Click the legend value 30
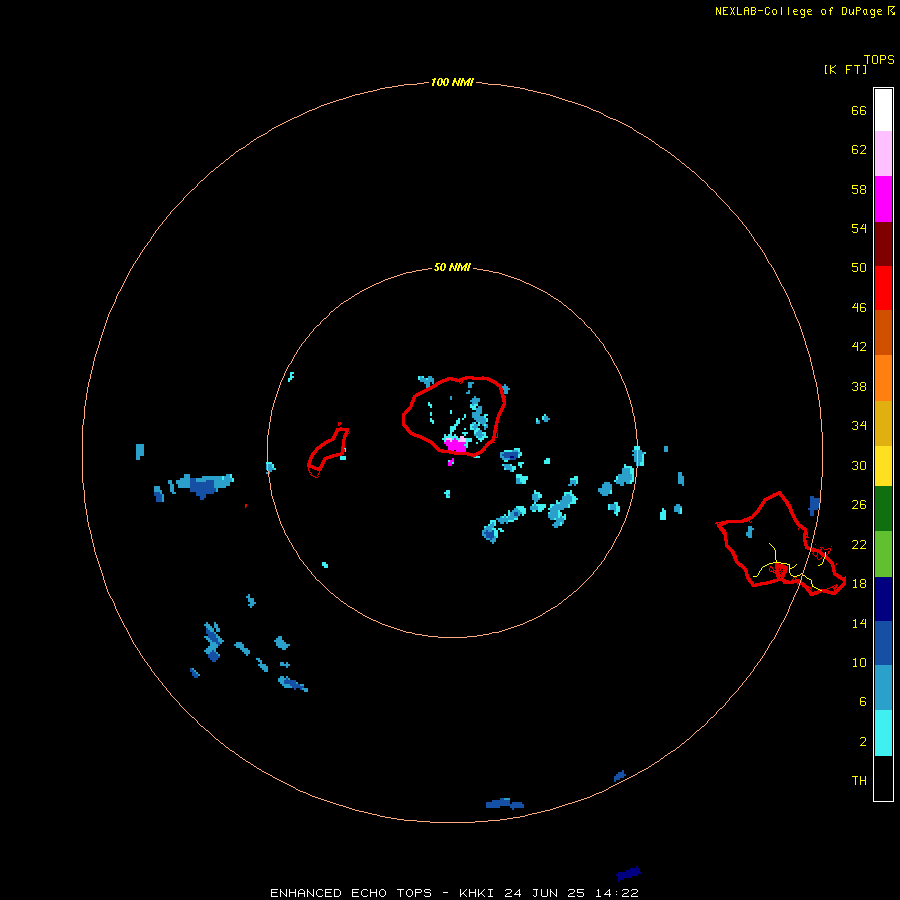Viewport: 900px width, 900px height. (859, 465)
